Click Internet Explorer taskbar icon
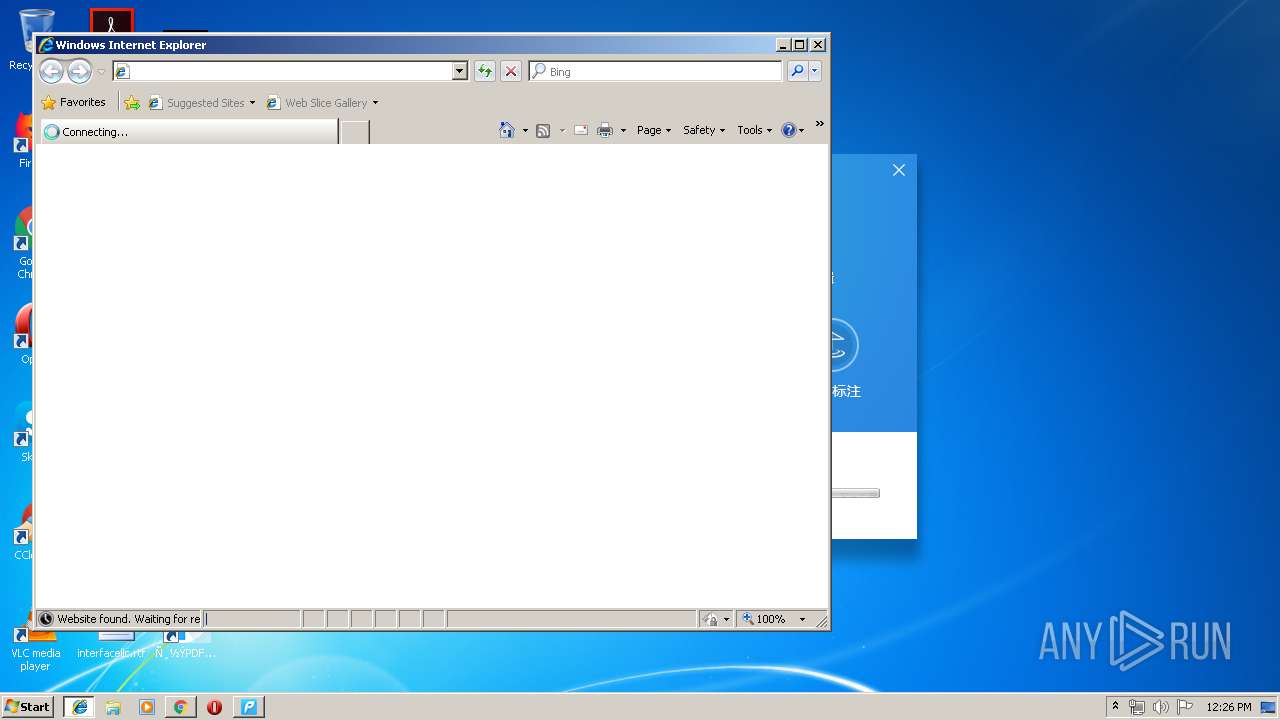This screenshot has width=1280, height=720. [x=80, y=707]
